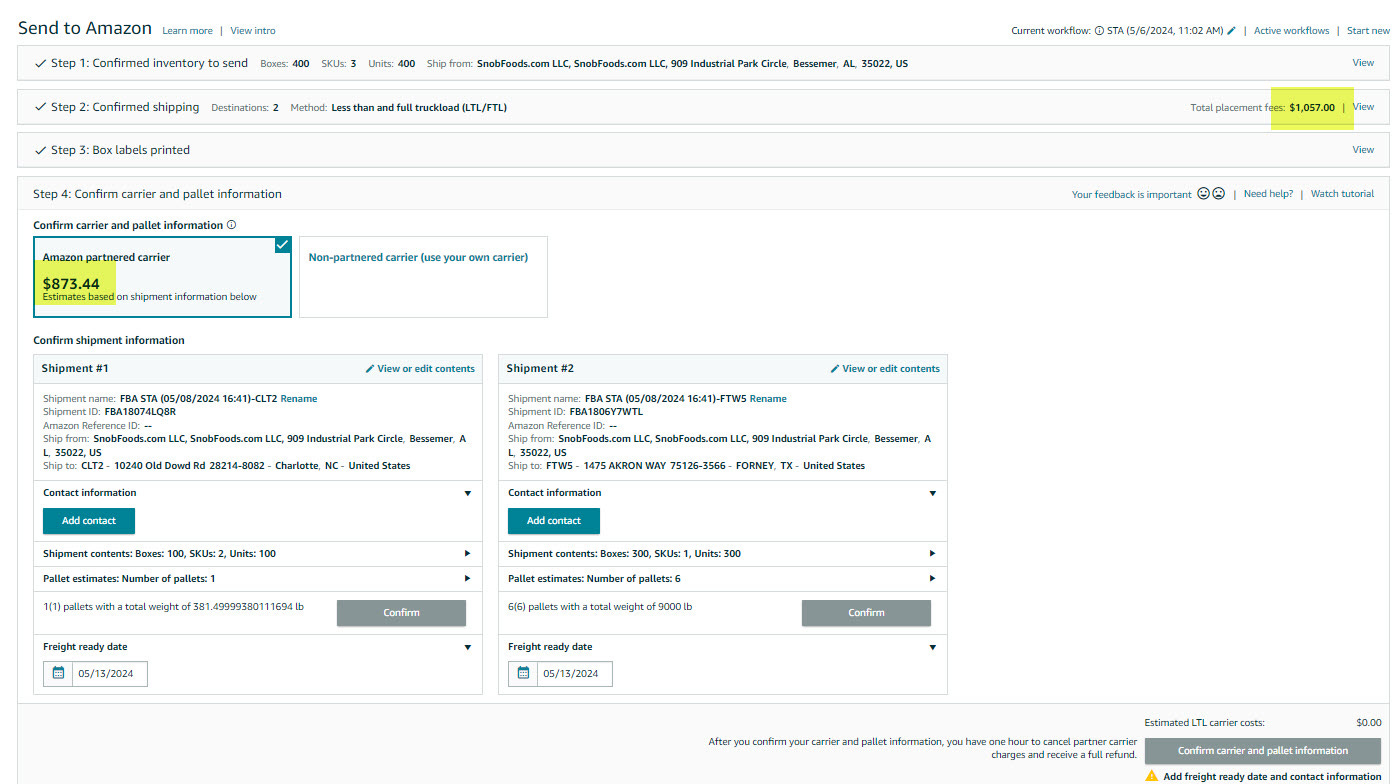This screenshot has width=1394, height=784.
Task: Click Shipment ID FBA1806Y7WTL
Action: 606,412
